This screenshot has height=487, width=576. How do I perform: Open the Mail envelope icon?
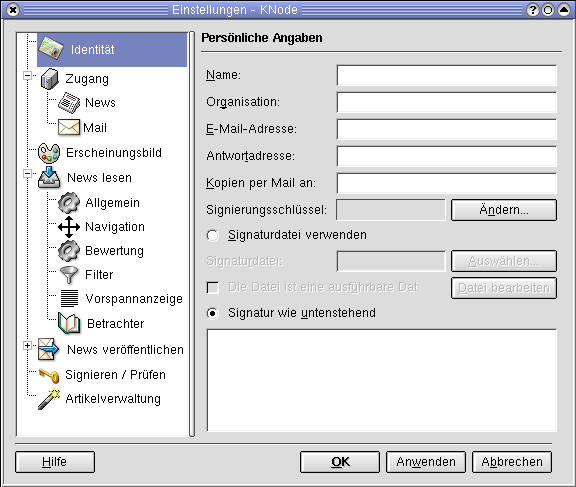69,127
